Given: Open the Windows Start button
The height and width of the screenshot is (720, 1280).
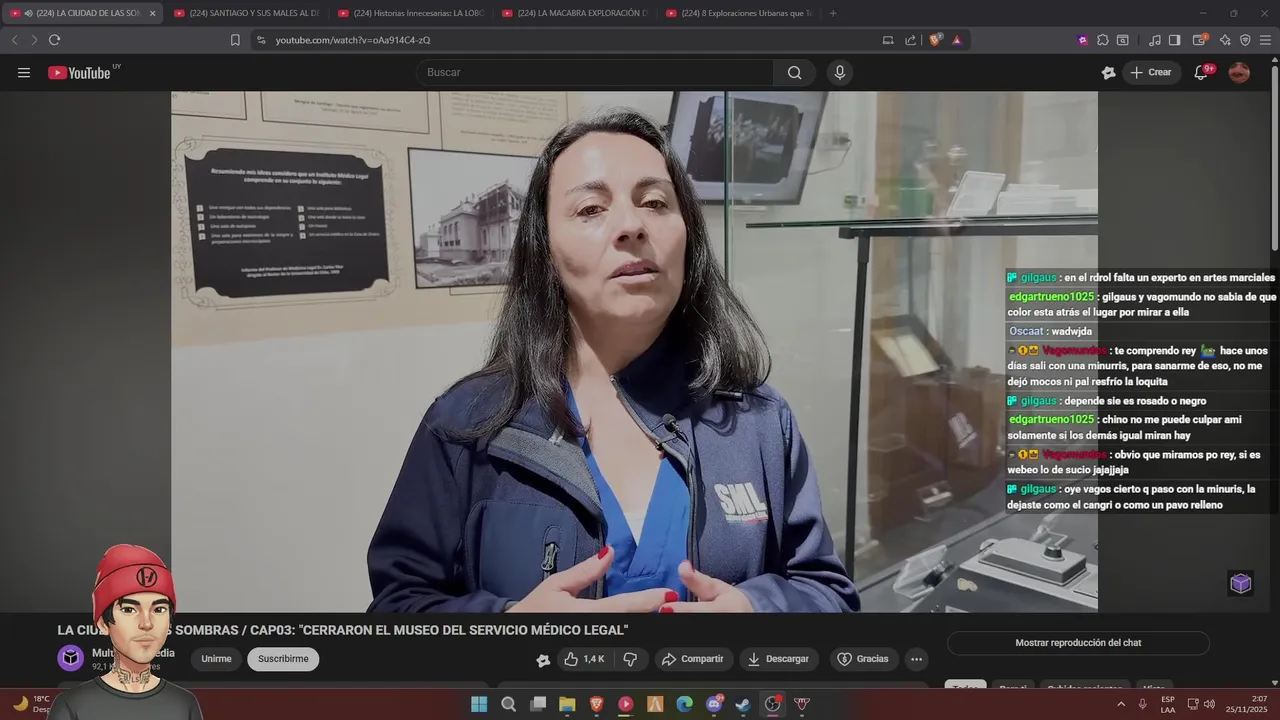Looking at the screenshot, I should (x=479, y=704).
